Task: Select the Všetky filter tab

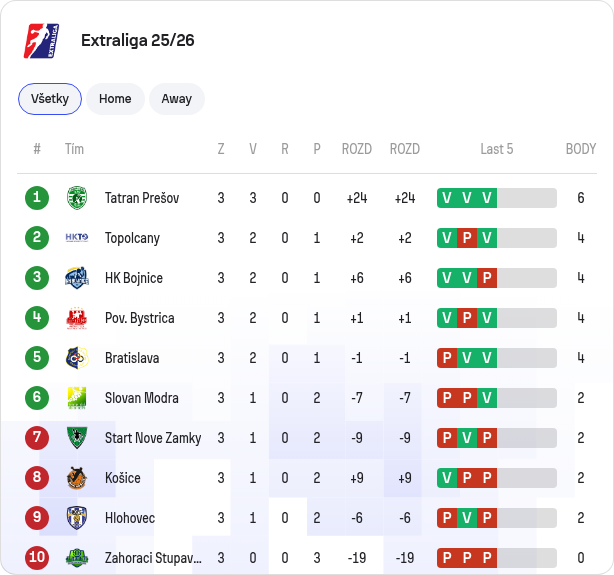Action: pyautogui.click(x=50, y=99)
